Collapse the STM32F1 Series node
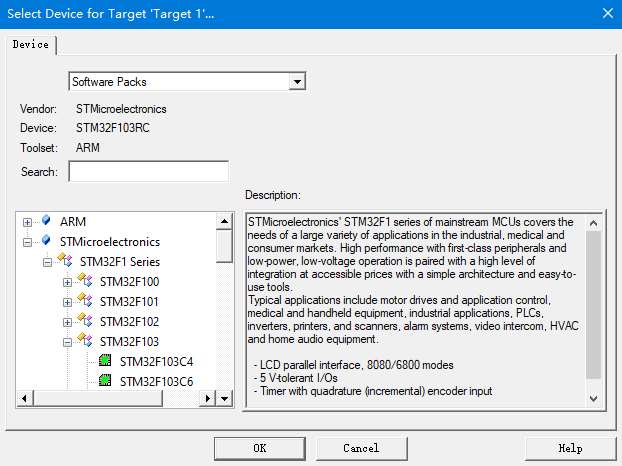Image resolution: width=622 pixels, height=466 pixels. click(47, 263)
